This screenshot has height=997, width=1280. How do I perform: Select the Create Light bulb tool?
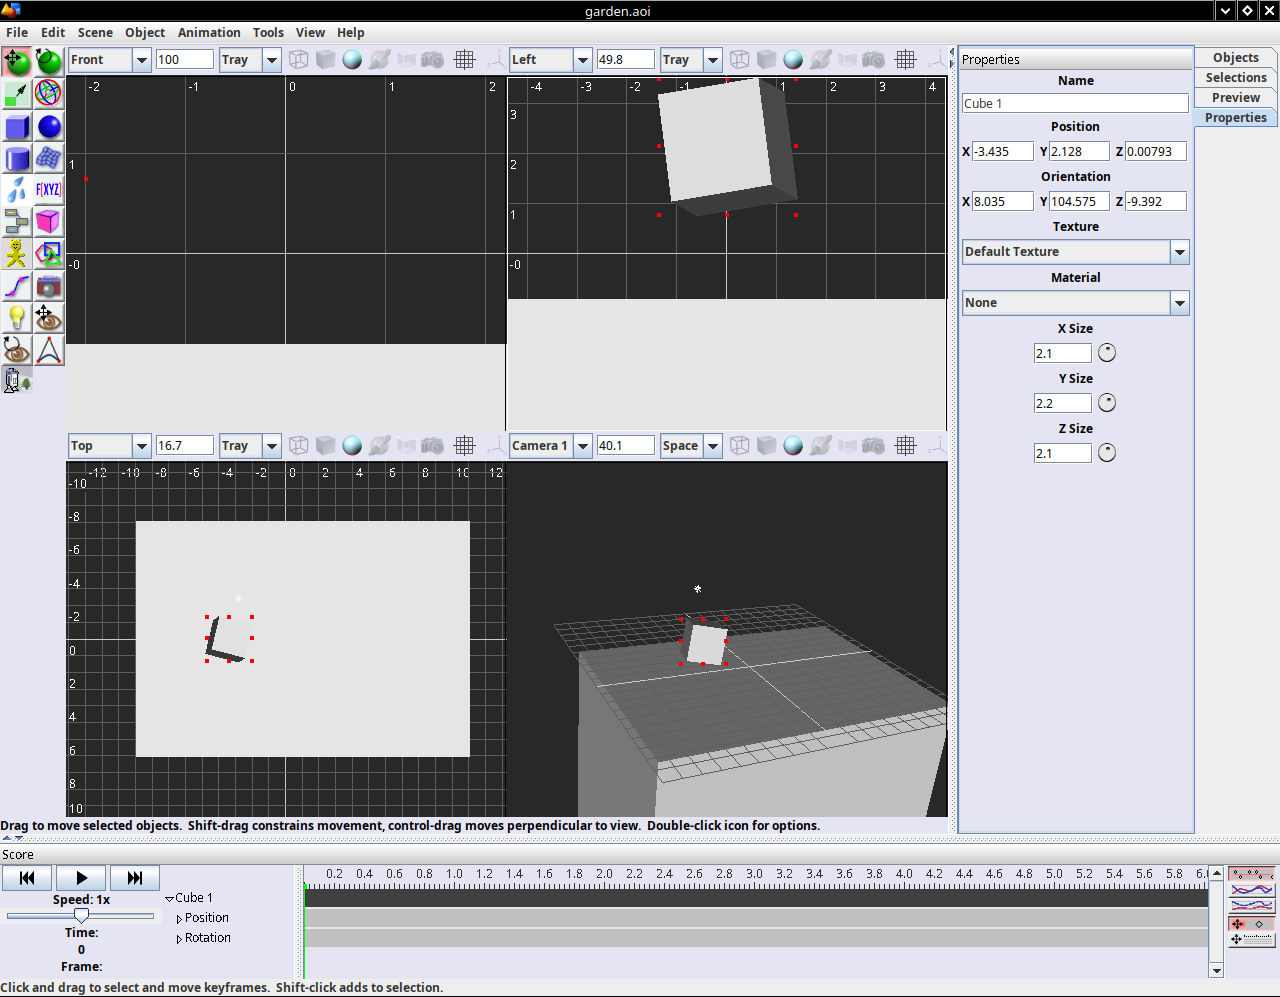point(17,319)
